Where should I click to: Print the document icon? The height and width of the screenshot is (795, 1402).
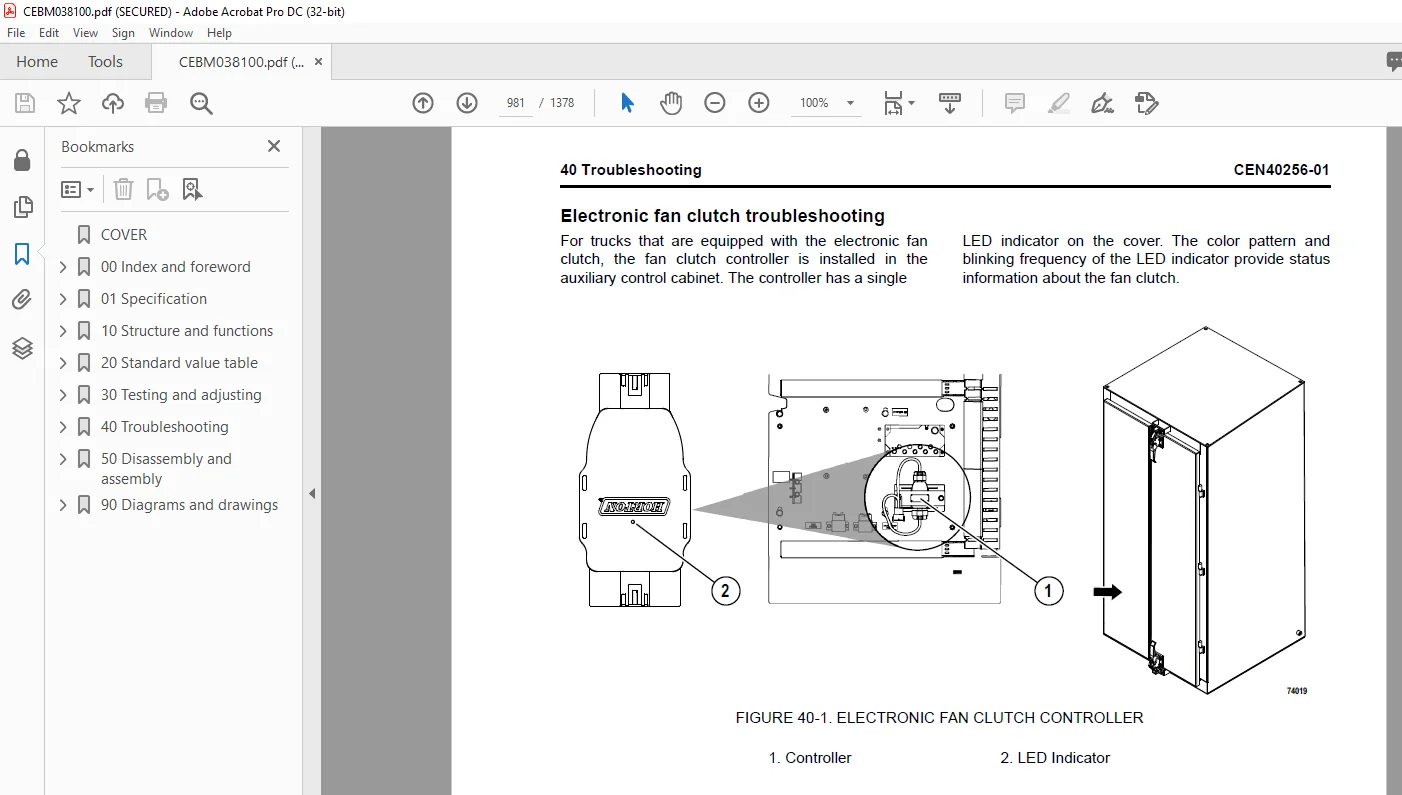click(156, 103)
